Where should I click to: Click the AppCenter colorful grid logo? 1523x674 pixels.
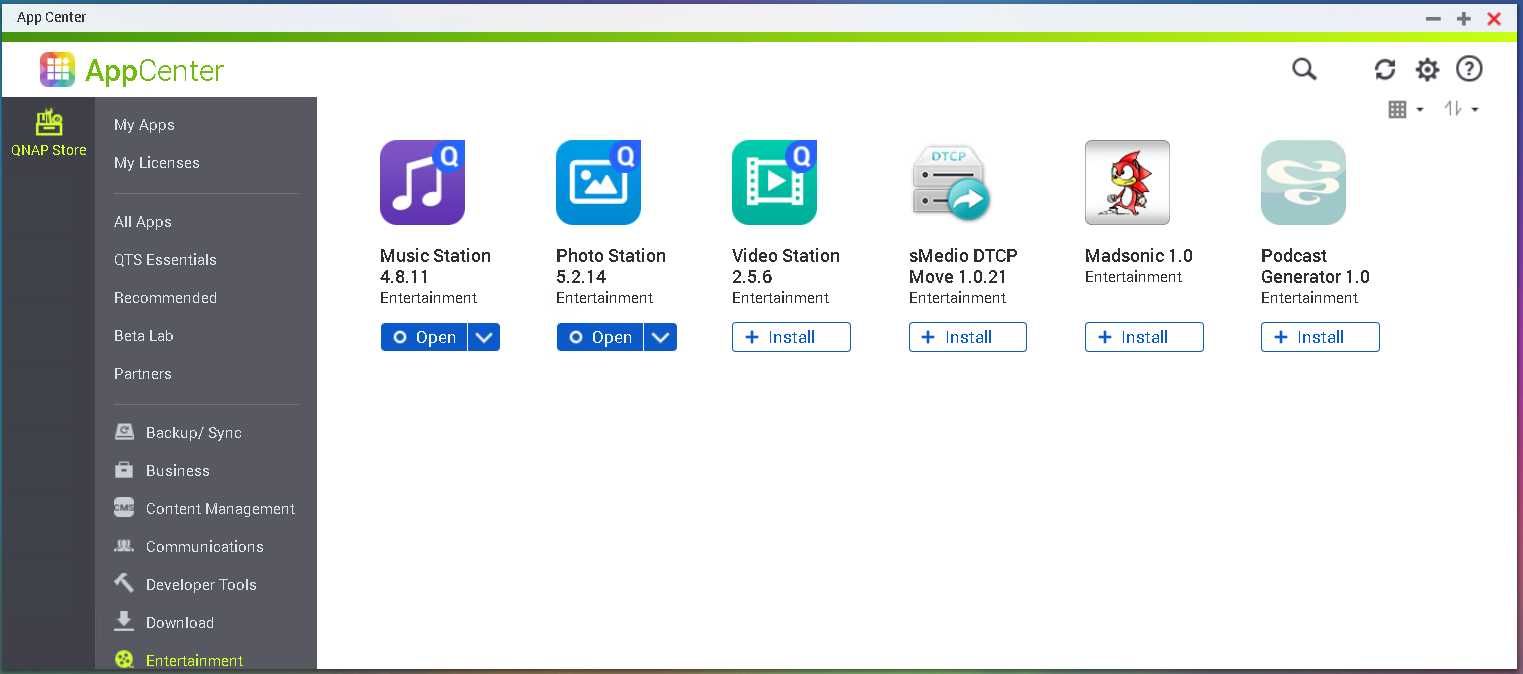[x=57, y=69]
